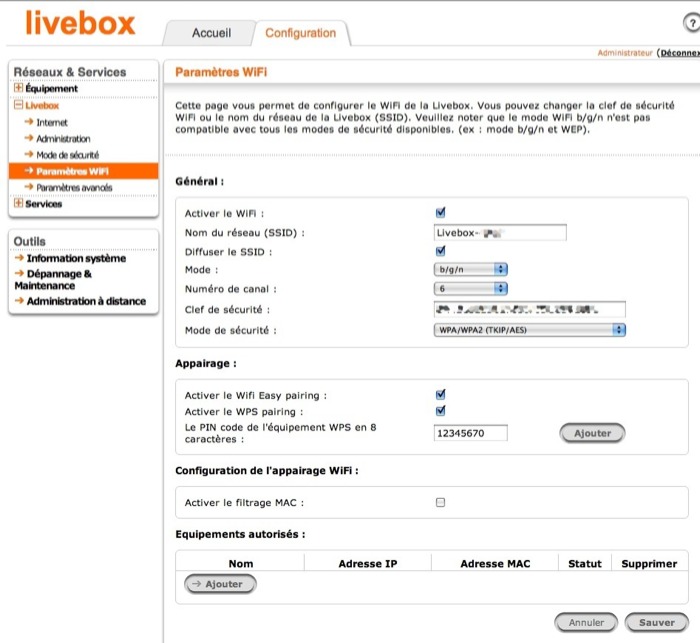The height and width of the screenshot is (643, 700).
Task: Expand the Équipement tree section
Action: point(18,89)
